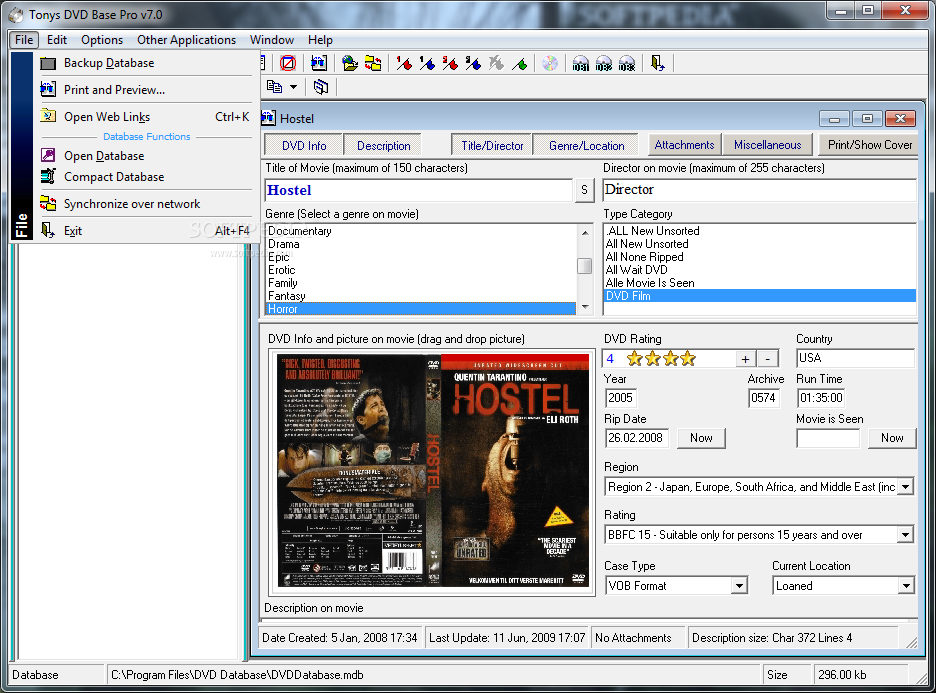
Task: Open dropdown arrow beside copy icon
Action: [293, 87]
